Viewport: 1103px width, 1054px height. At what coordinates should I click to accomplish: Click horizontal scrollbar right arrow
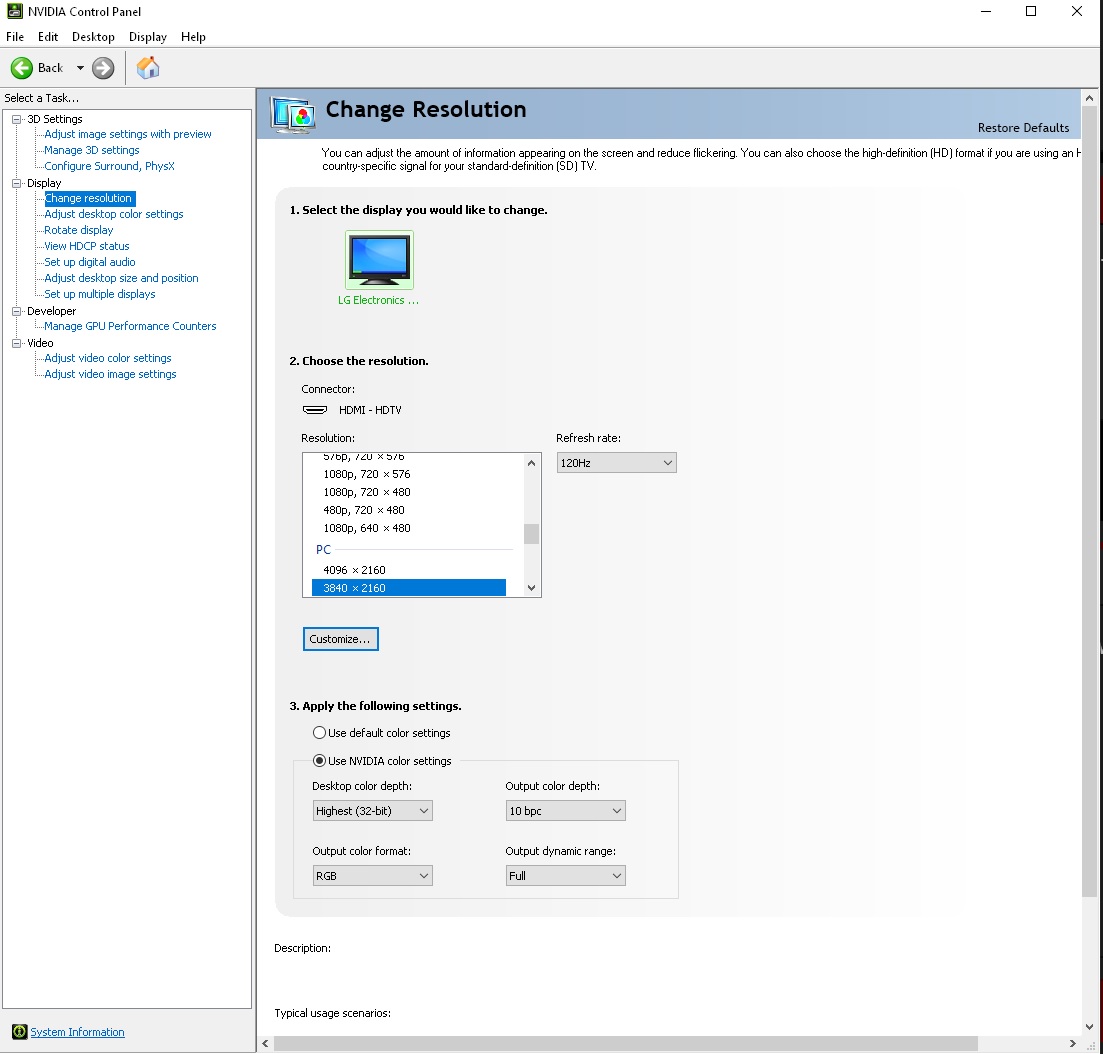pos(1073,1043)
